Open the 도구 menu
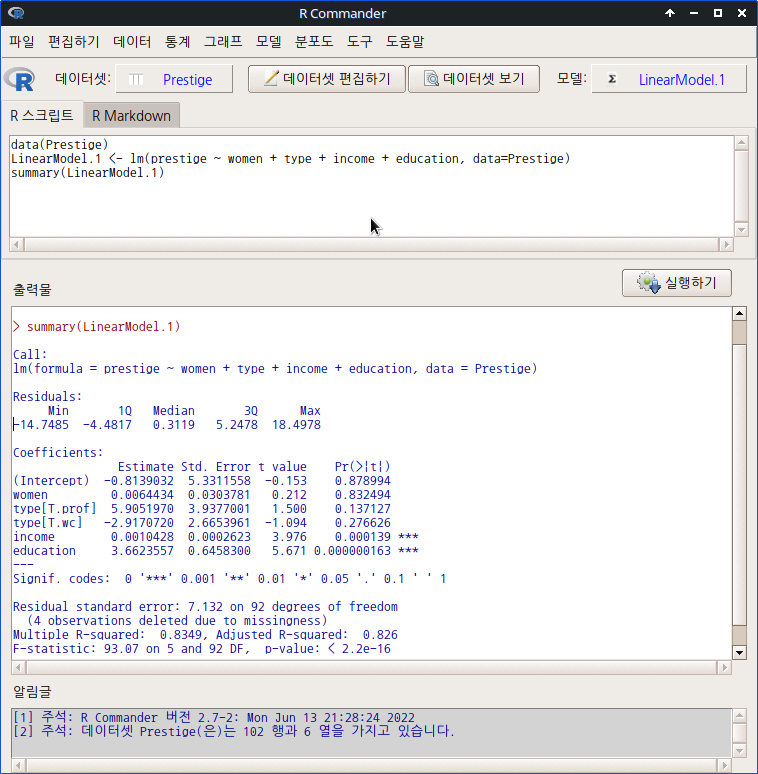 coord(359,41)
